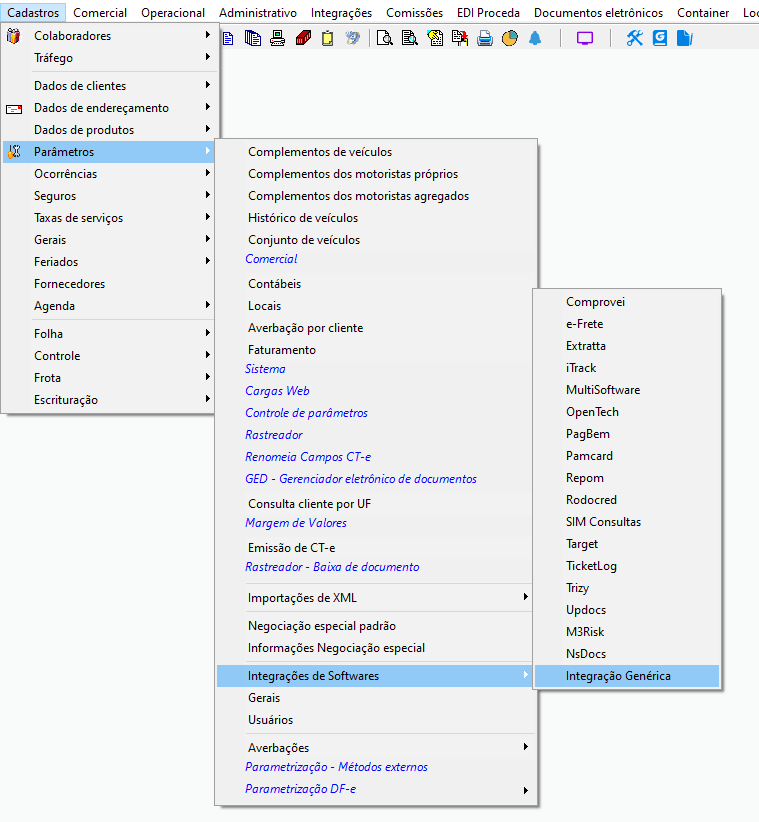Open the Comissões menu bar item

(414, 13)
